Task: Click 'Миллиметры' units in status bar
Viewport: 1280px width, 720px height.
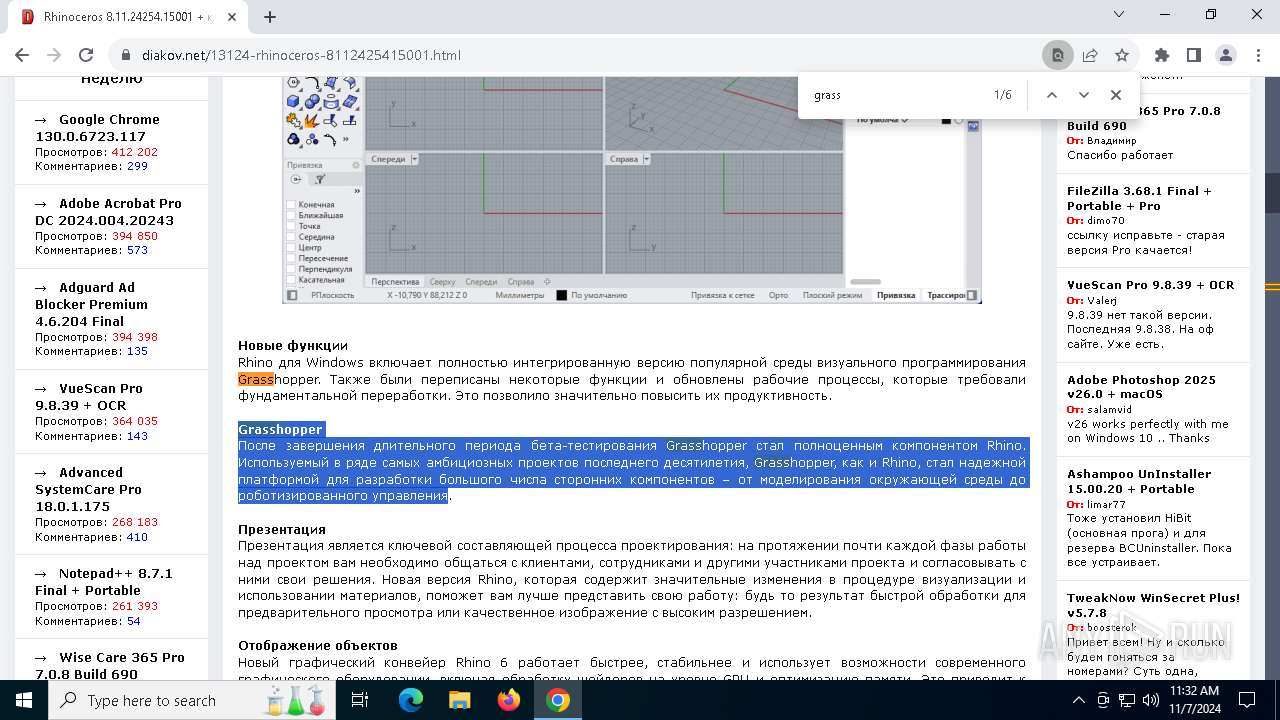Action: pyautogui.click(x=520, y=295)
